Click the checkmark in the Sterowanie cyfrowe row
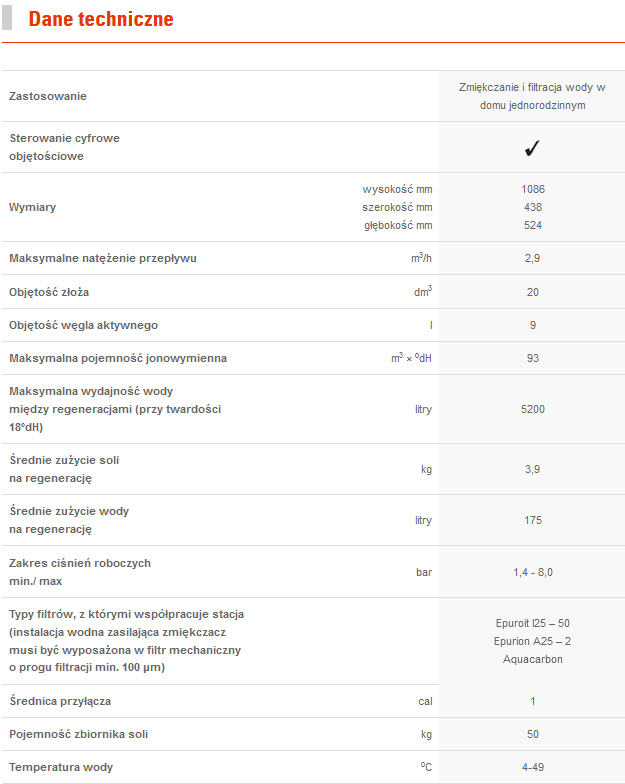The height and width of the screenshot is (784, 625). pyautogui.click(x=532, y=148)
